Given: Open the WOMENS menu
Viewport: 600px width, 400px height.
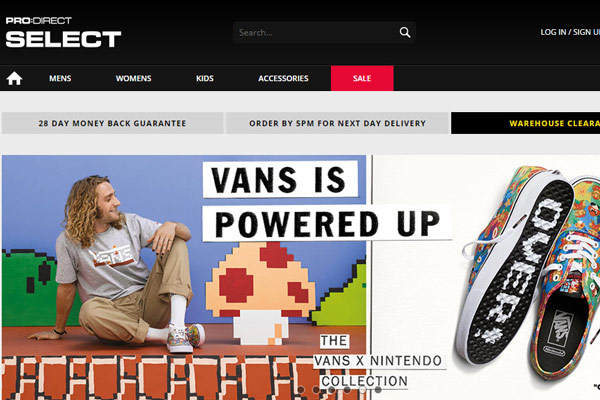Looking at the screenshot, I should [x=134, y=78].
